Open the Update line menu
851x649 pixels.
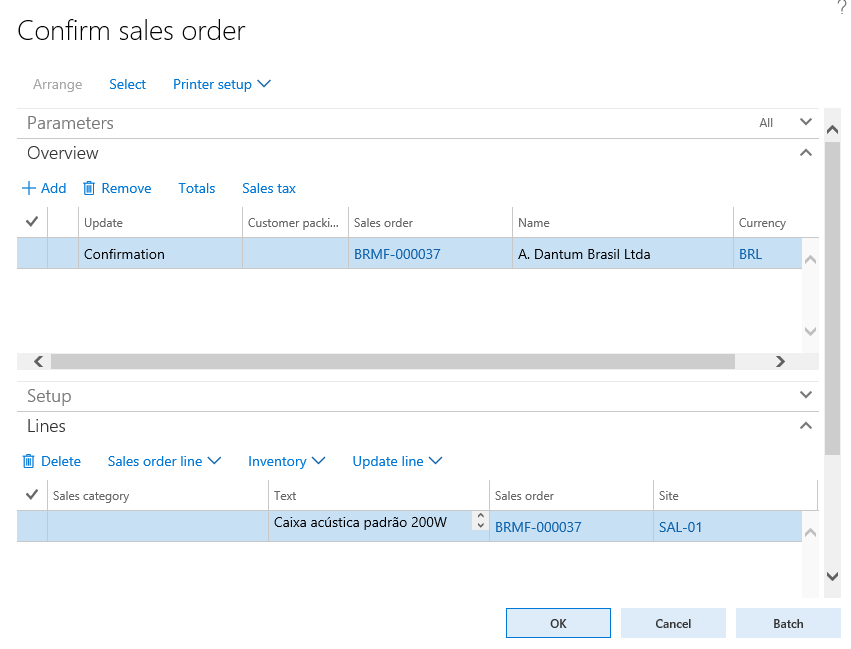396,461
